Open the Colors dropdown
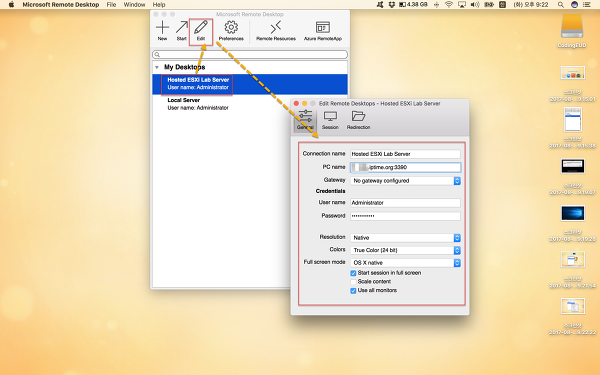The height and width of the screenshot is (375, 600). click(x=405, y=250)
